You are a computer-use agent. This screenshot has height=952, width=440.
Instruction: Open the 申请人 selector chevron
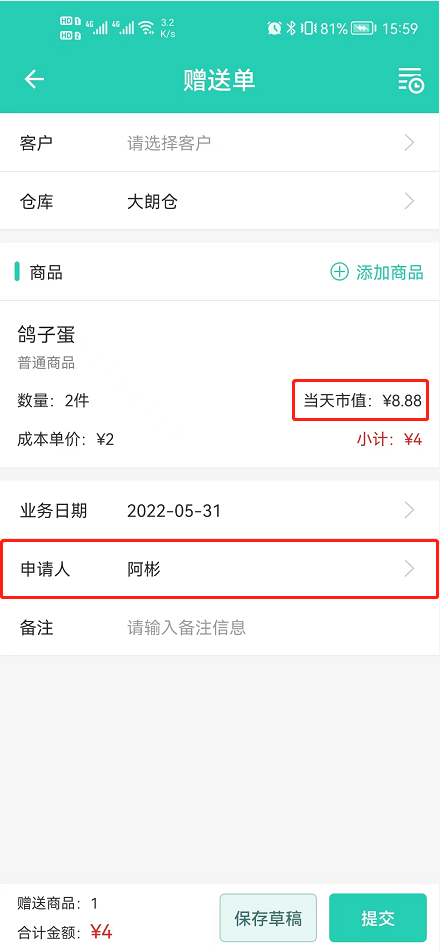coord(410,568)
